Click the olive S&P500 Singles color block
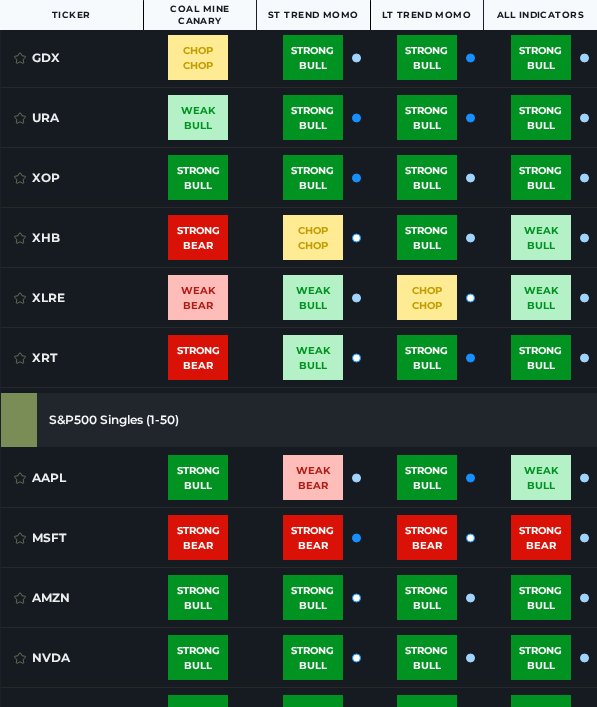This screenshot has width=597, height=707. tap(19, 420)
